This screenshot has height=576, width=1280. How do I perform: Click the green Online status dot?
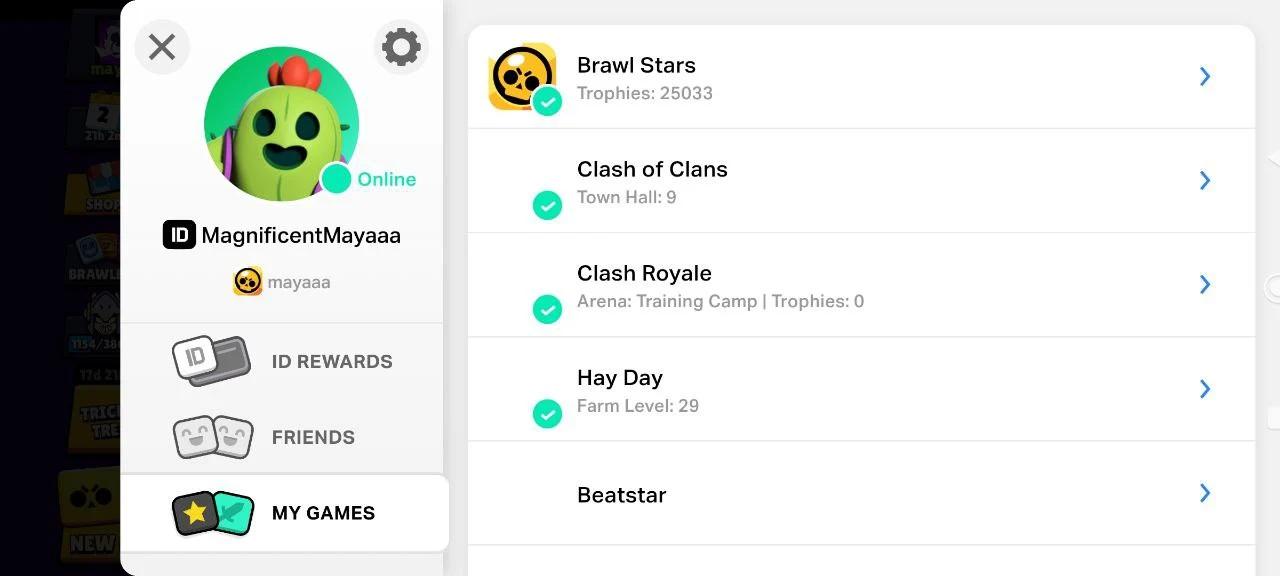[x=337, y=180]
